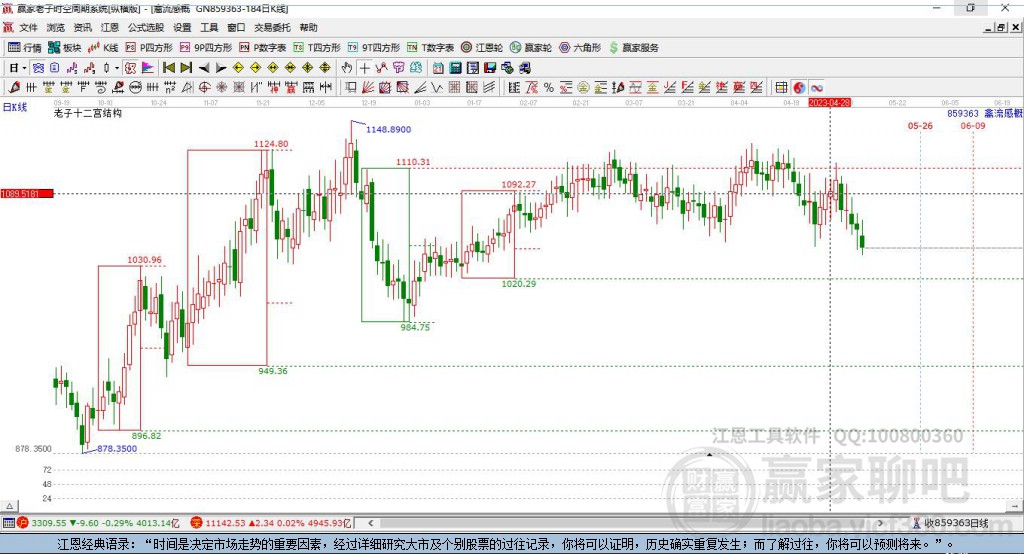The width and height of the screenshot is (1024, 554).
Task: Toggle the 权 rights adjustment button
Action: click(131, 68)
